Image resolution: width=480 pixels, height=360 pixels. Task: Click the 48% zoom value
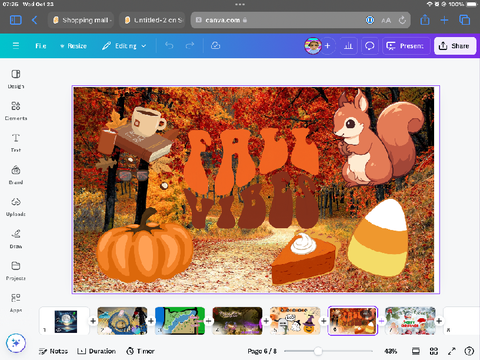click(391, 351)
